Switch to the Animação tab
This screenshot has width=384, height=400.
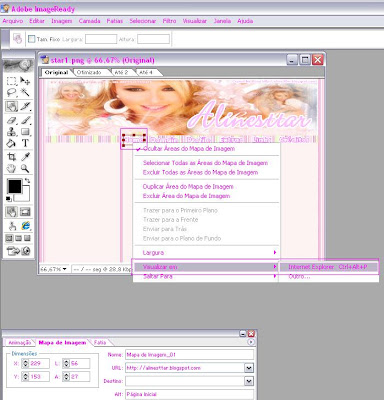[x=19, y=342]
